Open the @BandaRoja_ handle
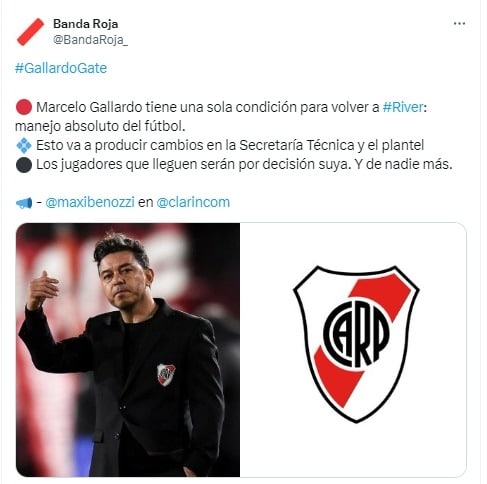The height and width of the screenshot is (484, 487). click(x=90, y=40)
